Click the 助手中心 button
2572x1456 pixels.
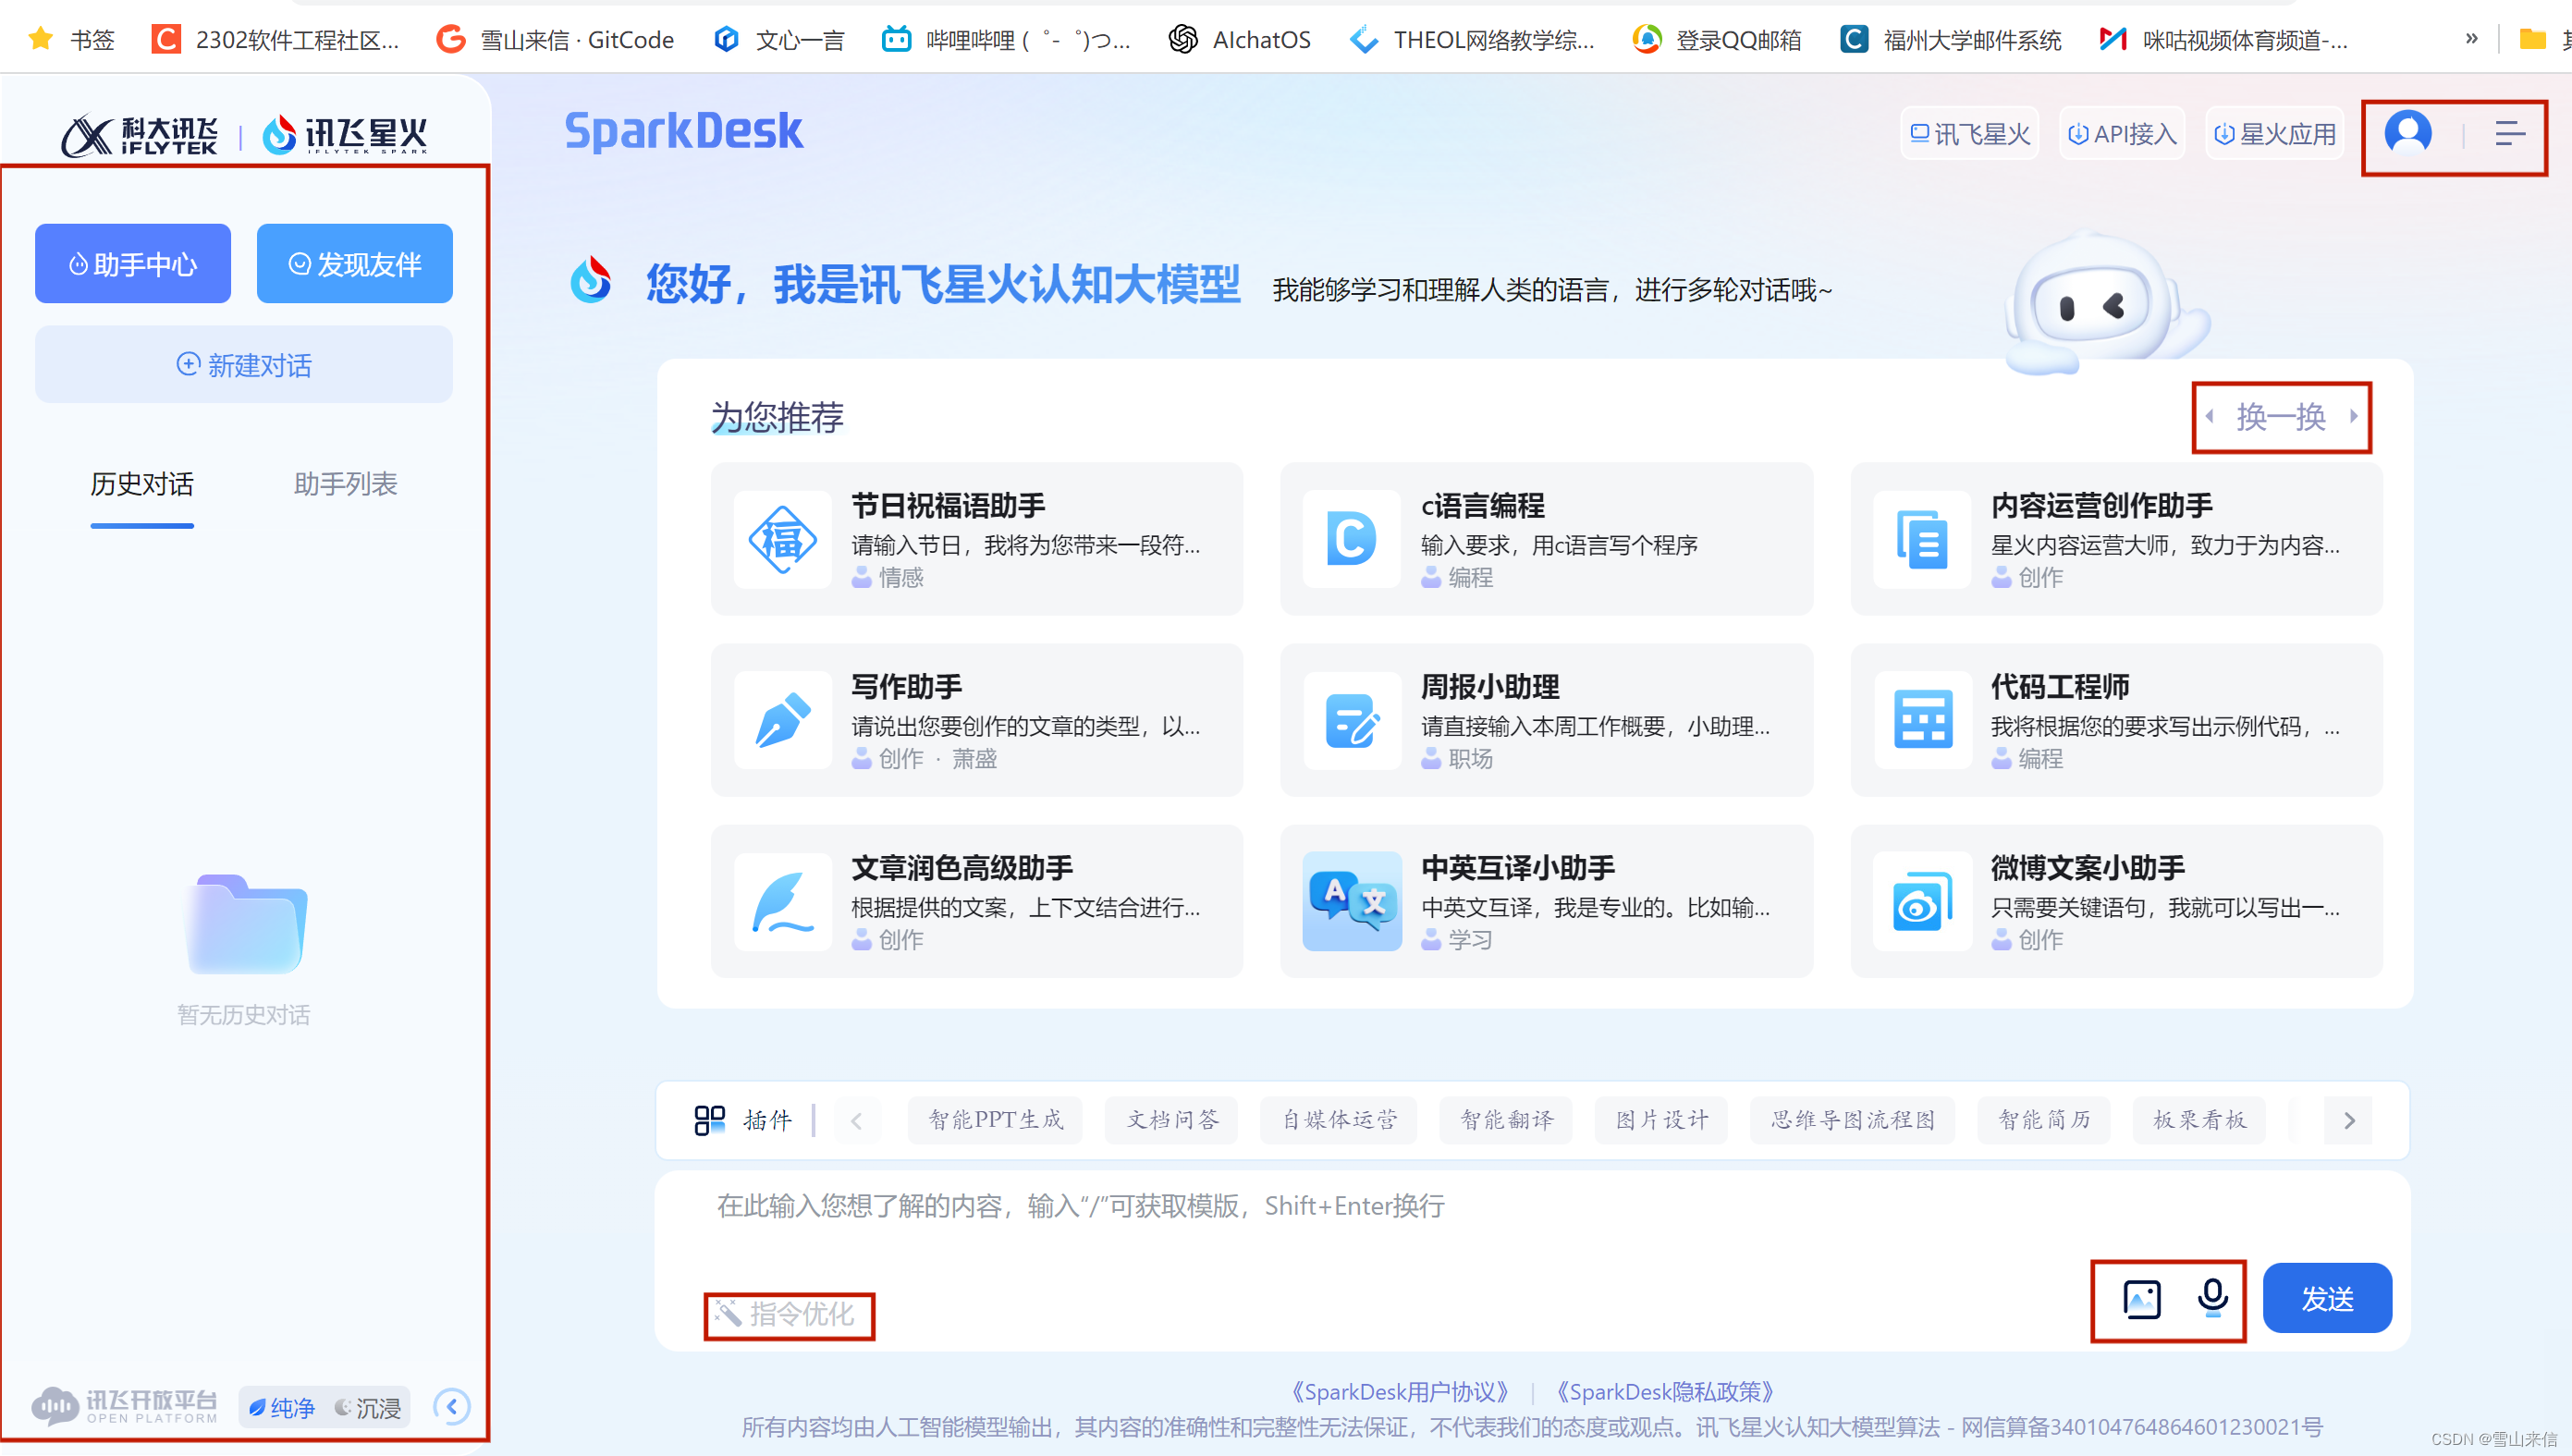[133, 264]
